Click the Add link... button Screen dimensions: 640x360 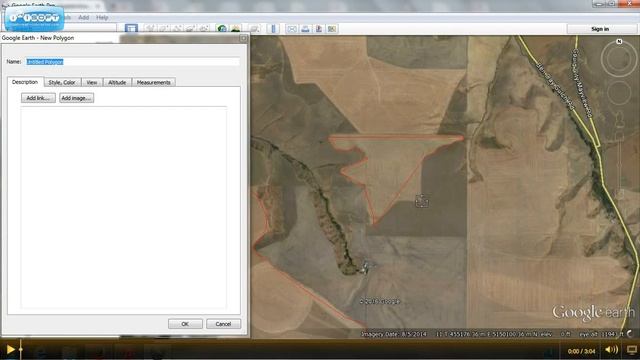[x=38, y=98]
